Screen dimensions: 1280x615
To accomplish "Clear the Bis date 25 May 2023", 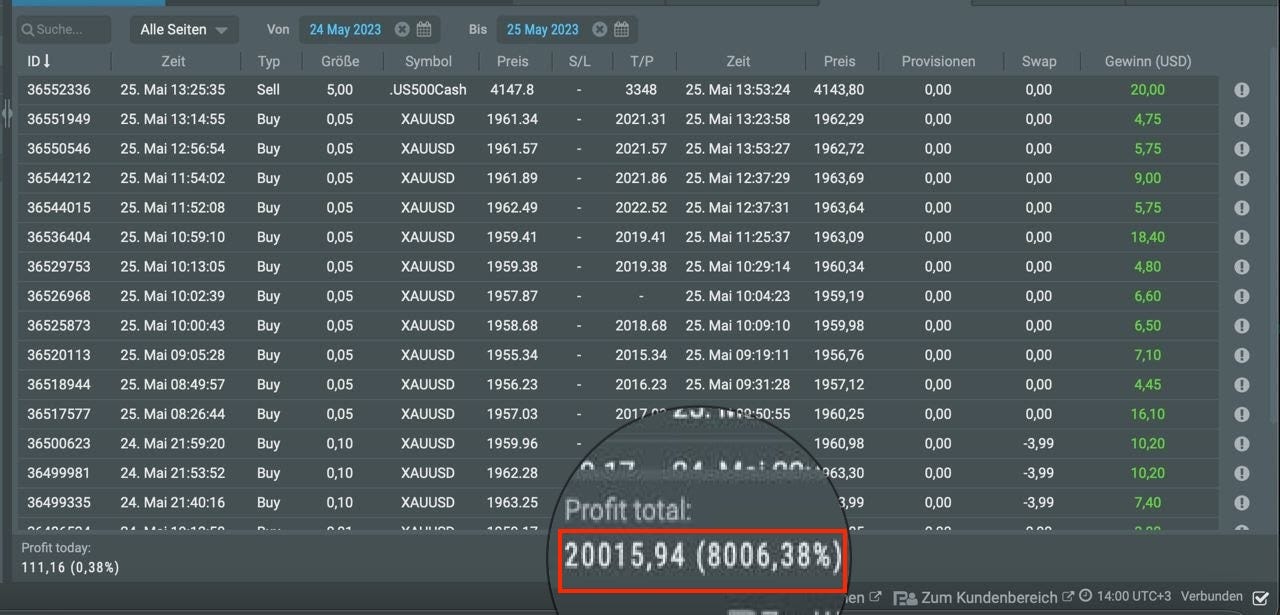I will point(599,30).
